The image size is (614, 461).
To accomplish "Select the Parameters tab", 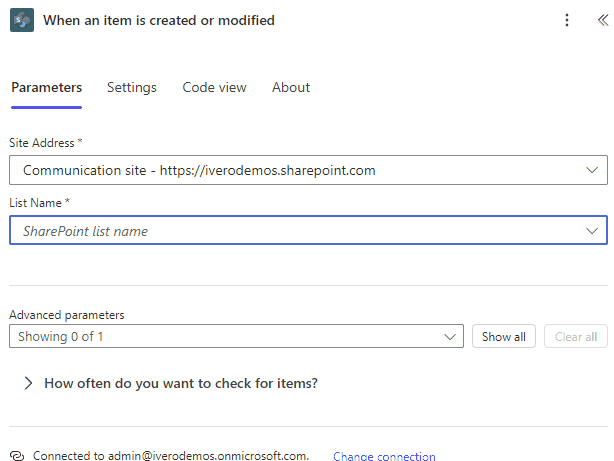I will click(x=47, y=87).
